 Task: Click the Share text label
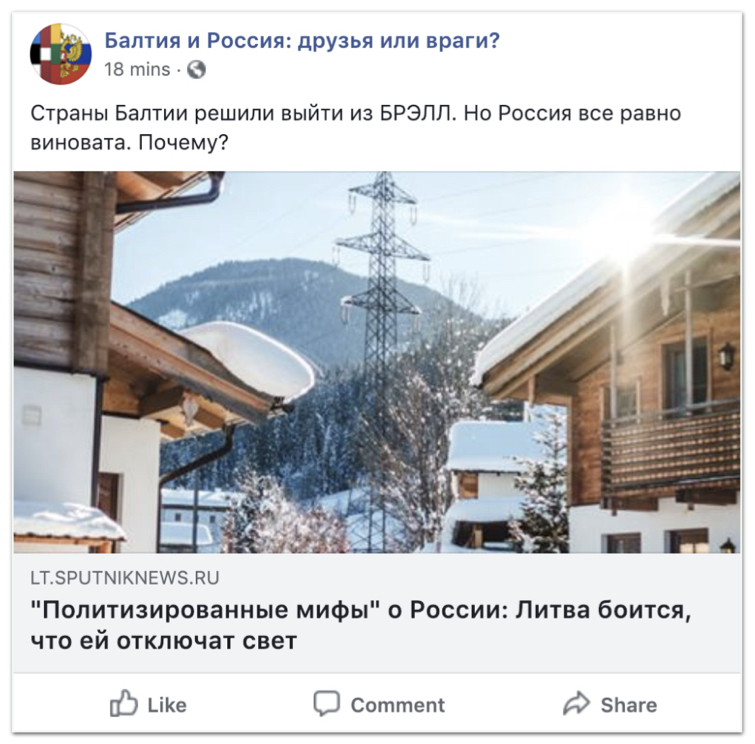click(629, 705)
